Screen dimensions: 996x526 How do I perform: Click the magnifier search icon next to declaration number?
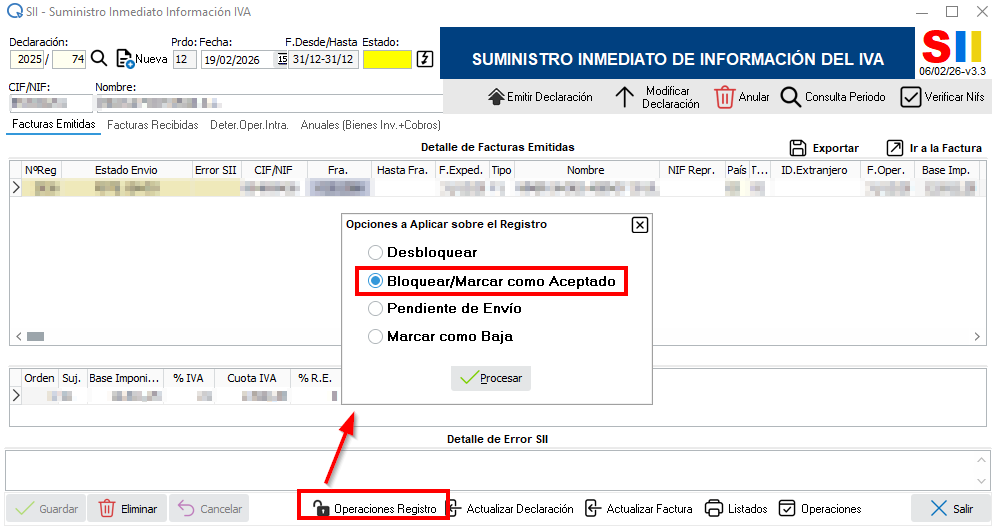(99, 59)
